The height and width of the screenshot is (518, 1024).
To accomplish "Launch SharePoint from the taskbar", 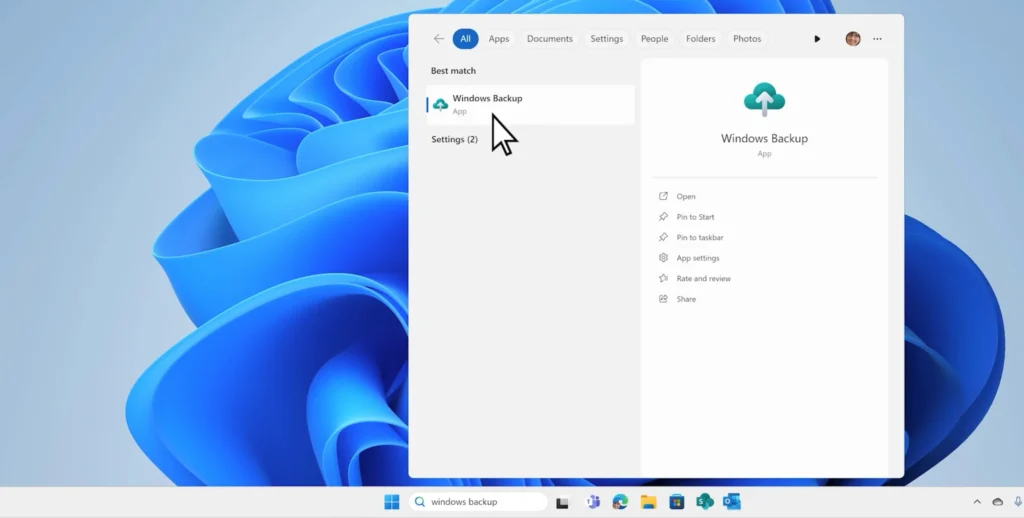I will 705,502.
